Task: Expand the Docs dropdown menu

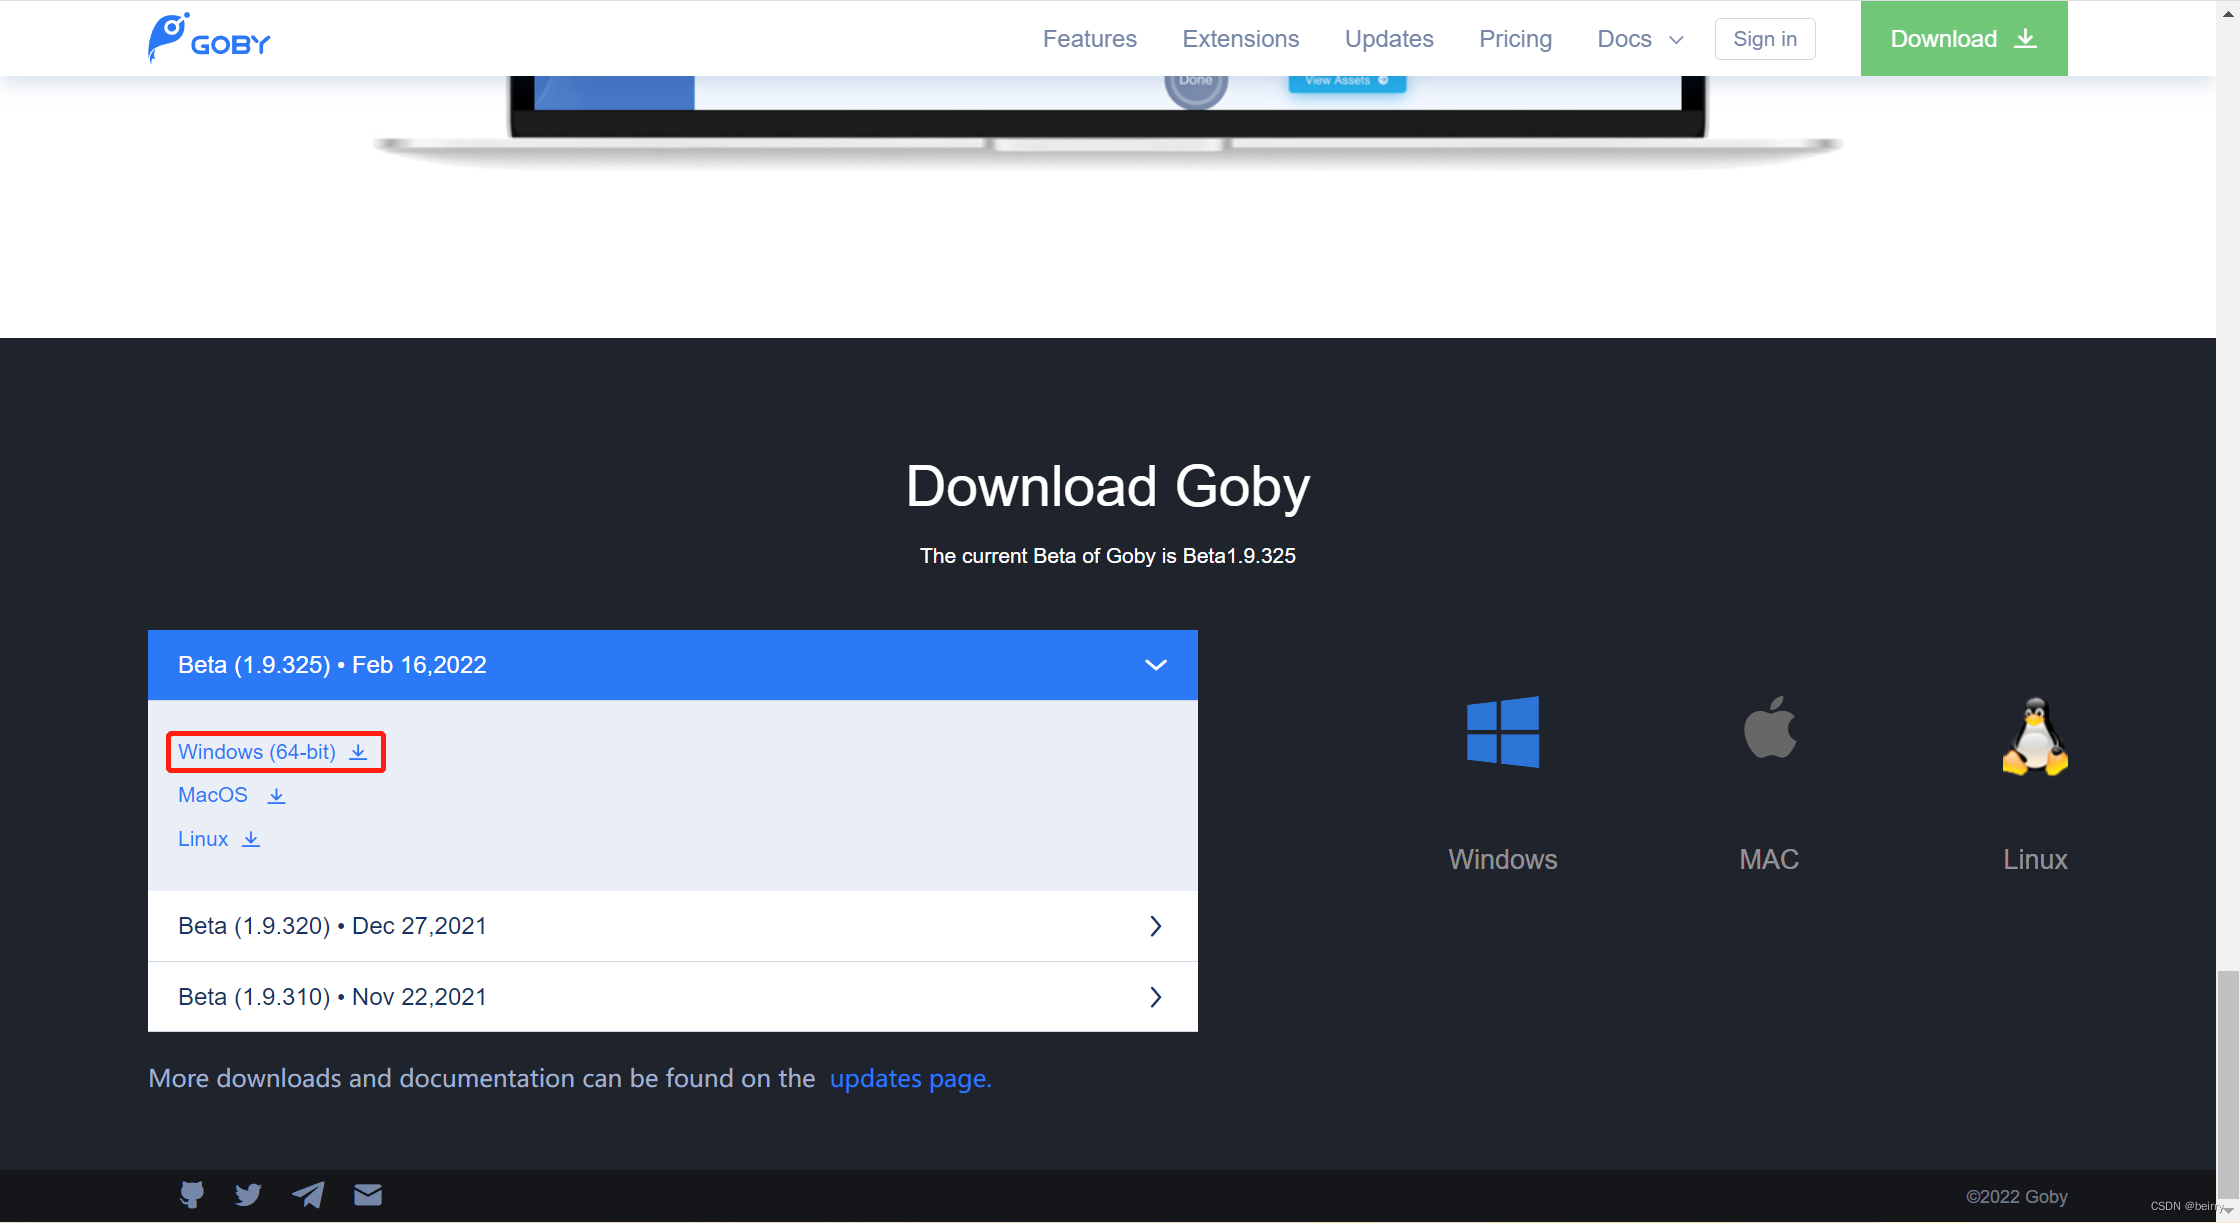Action: click(x=1640, y=39)
